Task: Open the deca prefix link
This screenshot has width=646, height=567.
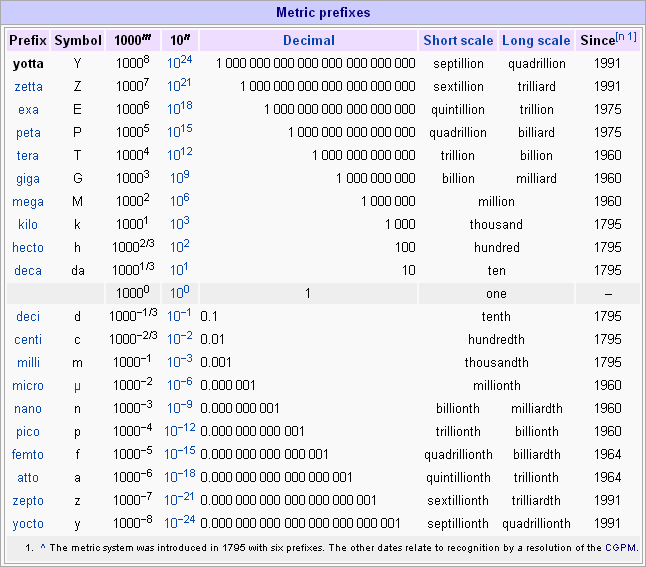Action: tap(28, 271)
